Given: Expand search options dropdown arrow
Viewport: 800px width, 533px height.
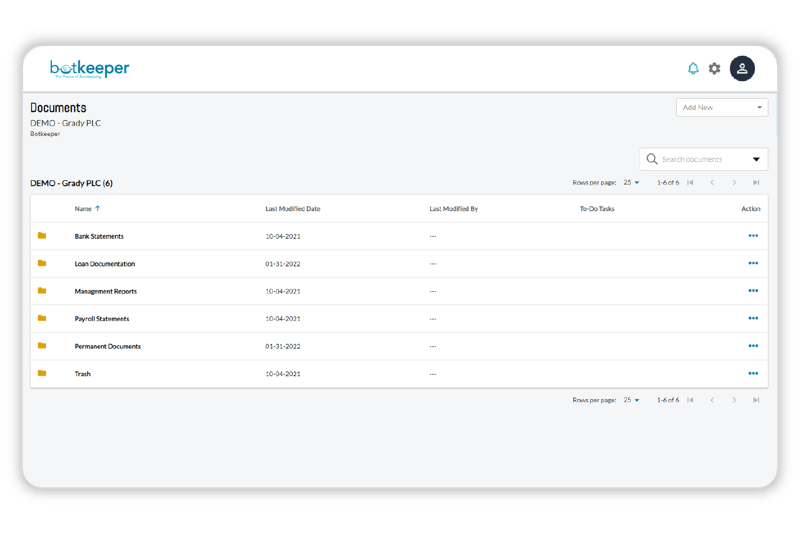Looking at the screenshot, I should [756, 159].
